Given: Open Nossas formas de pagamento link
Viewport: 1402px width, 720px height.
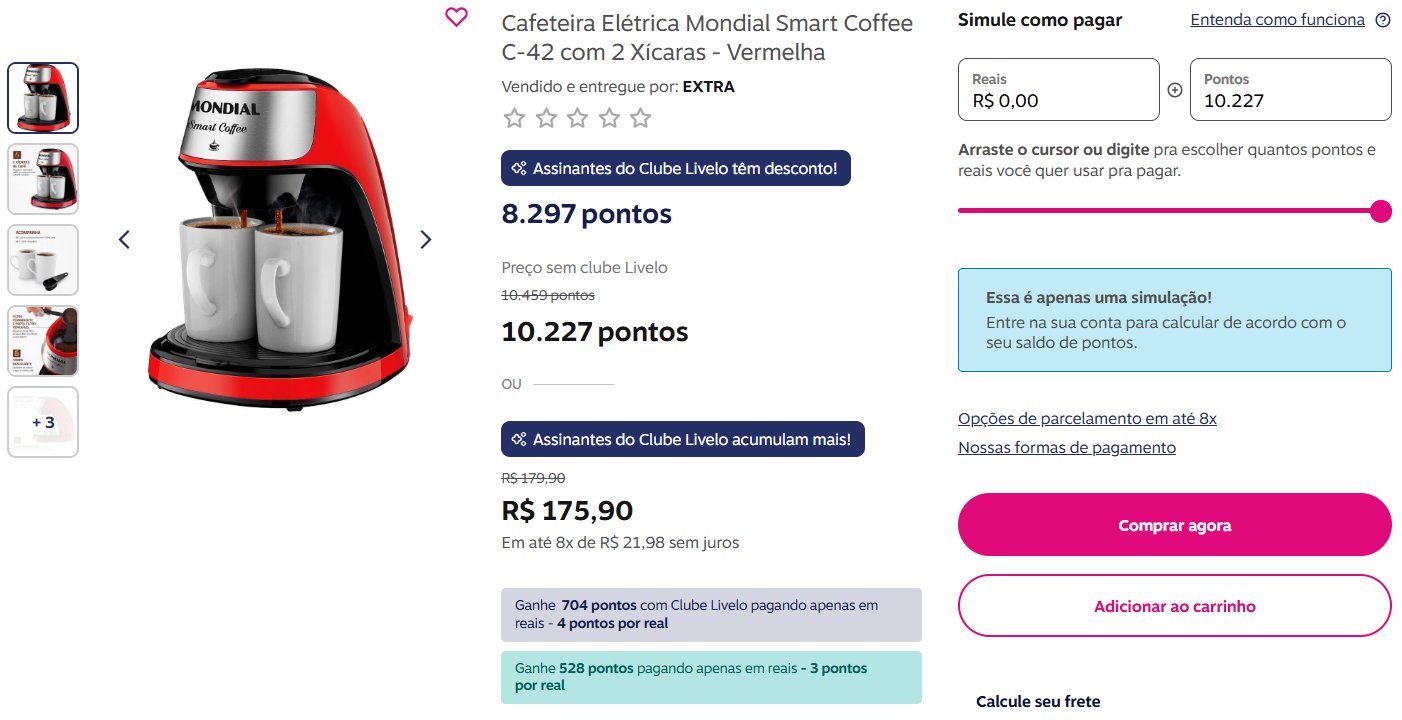Looking at the screenshot, I should coord(1067,448).
